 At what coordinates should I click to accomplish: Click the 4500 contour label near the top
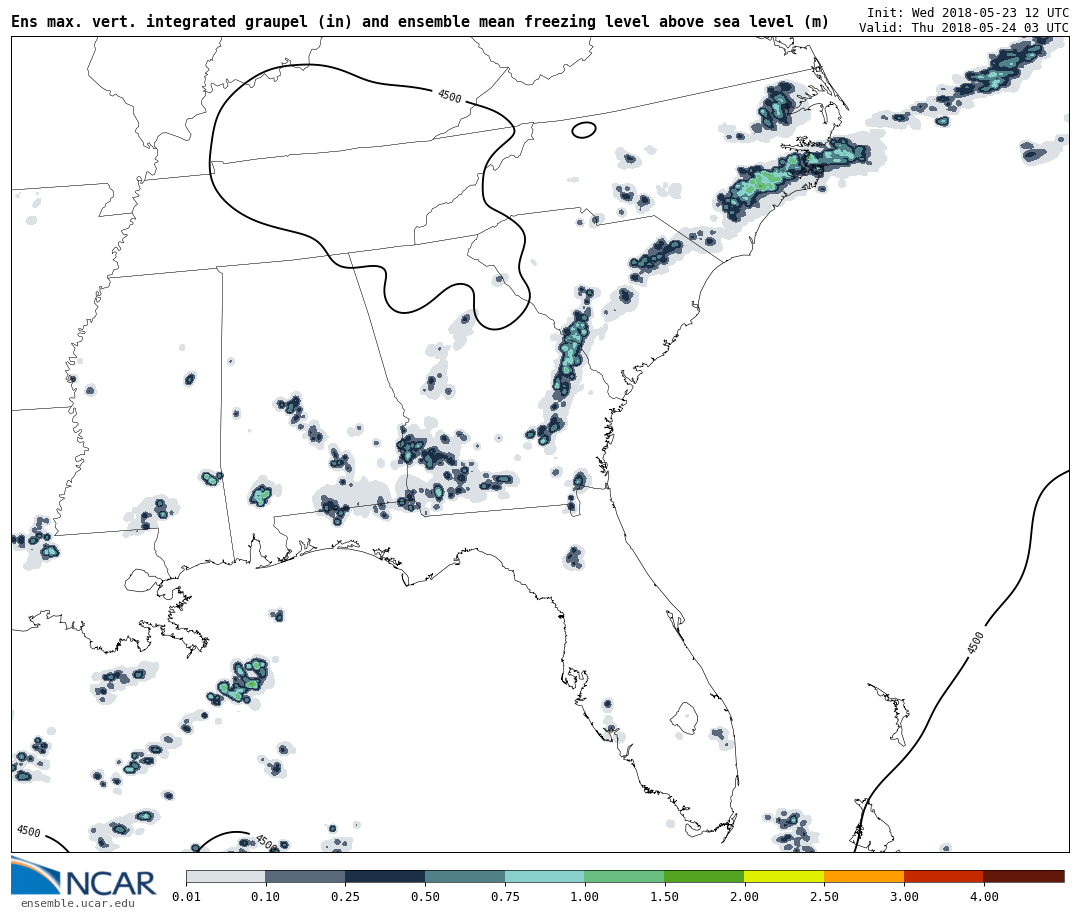[x=449, y=96]
